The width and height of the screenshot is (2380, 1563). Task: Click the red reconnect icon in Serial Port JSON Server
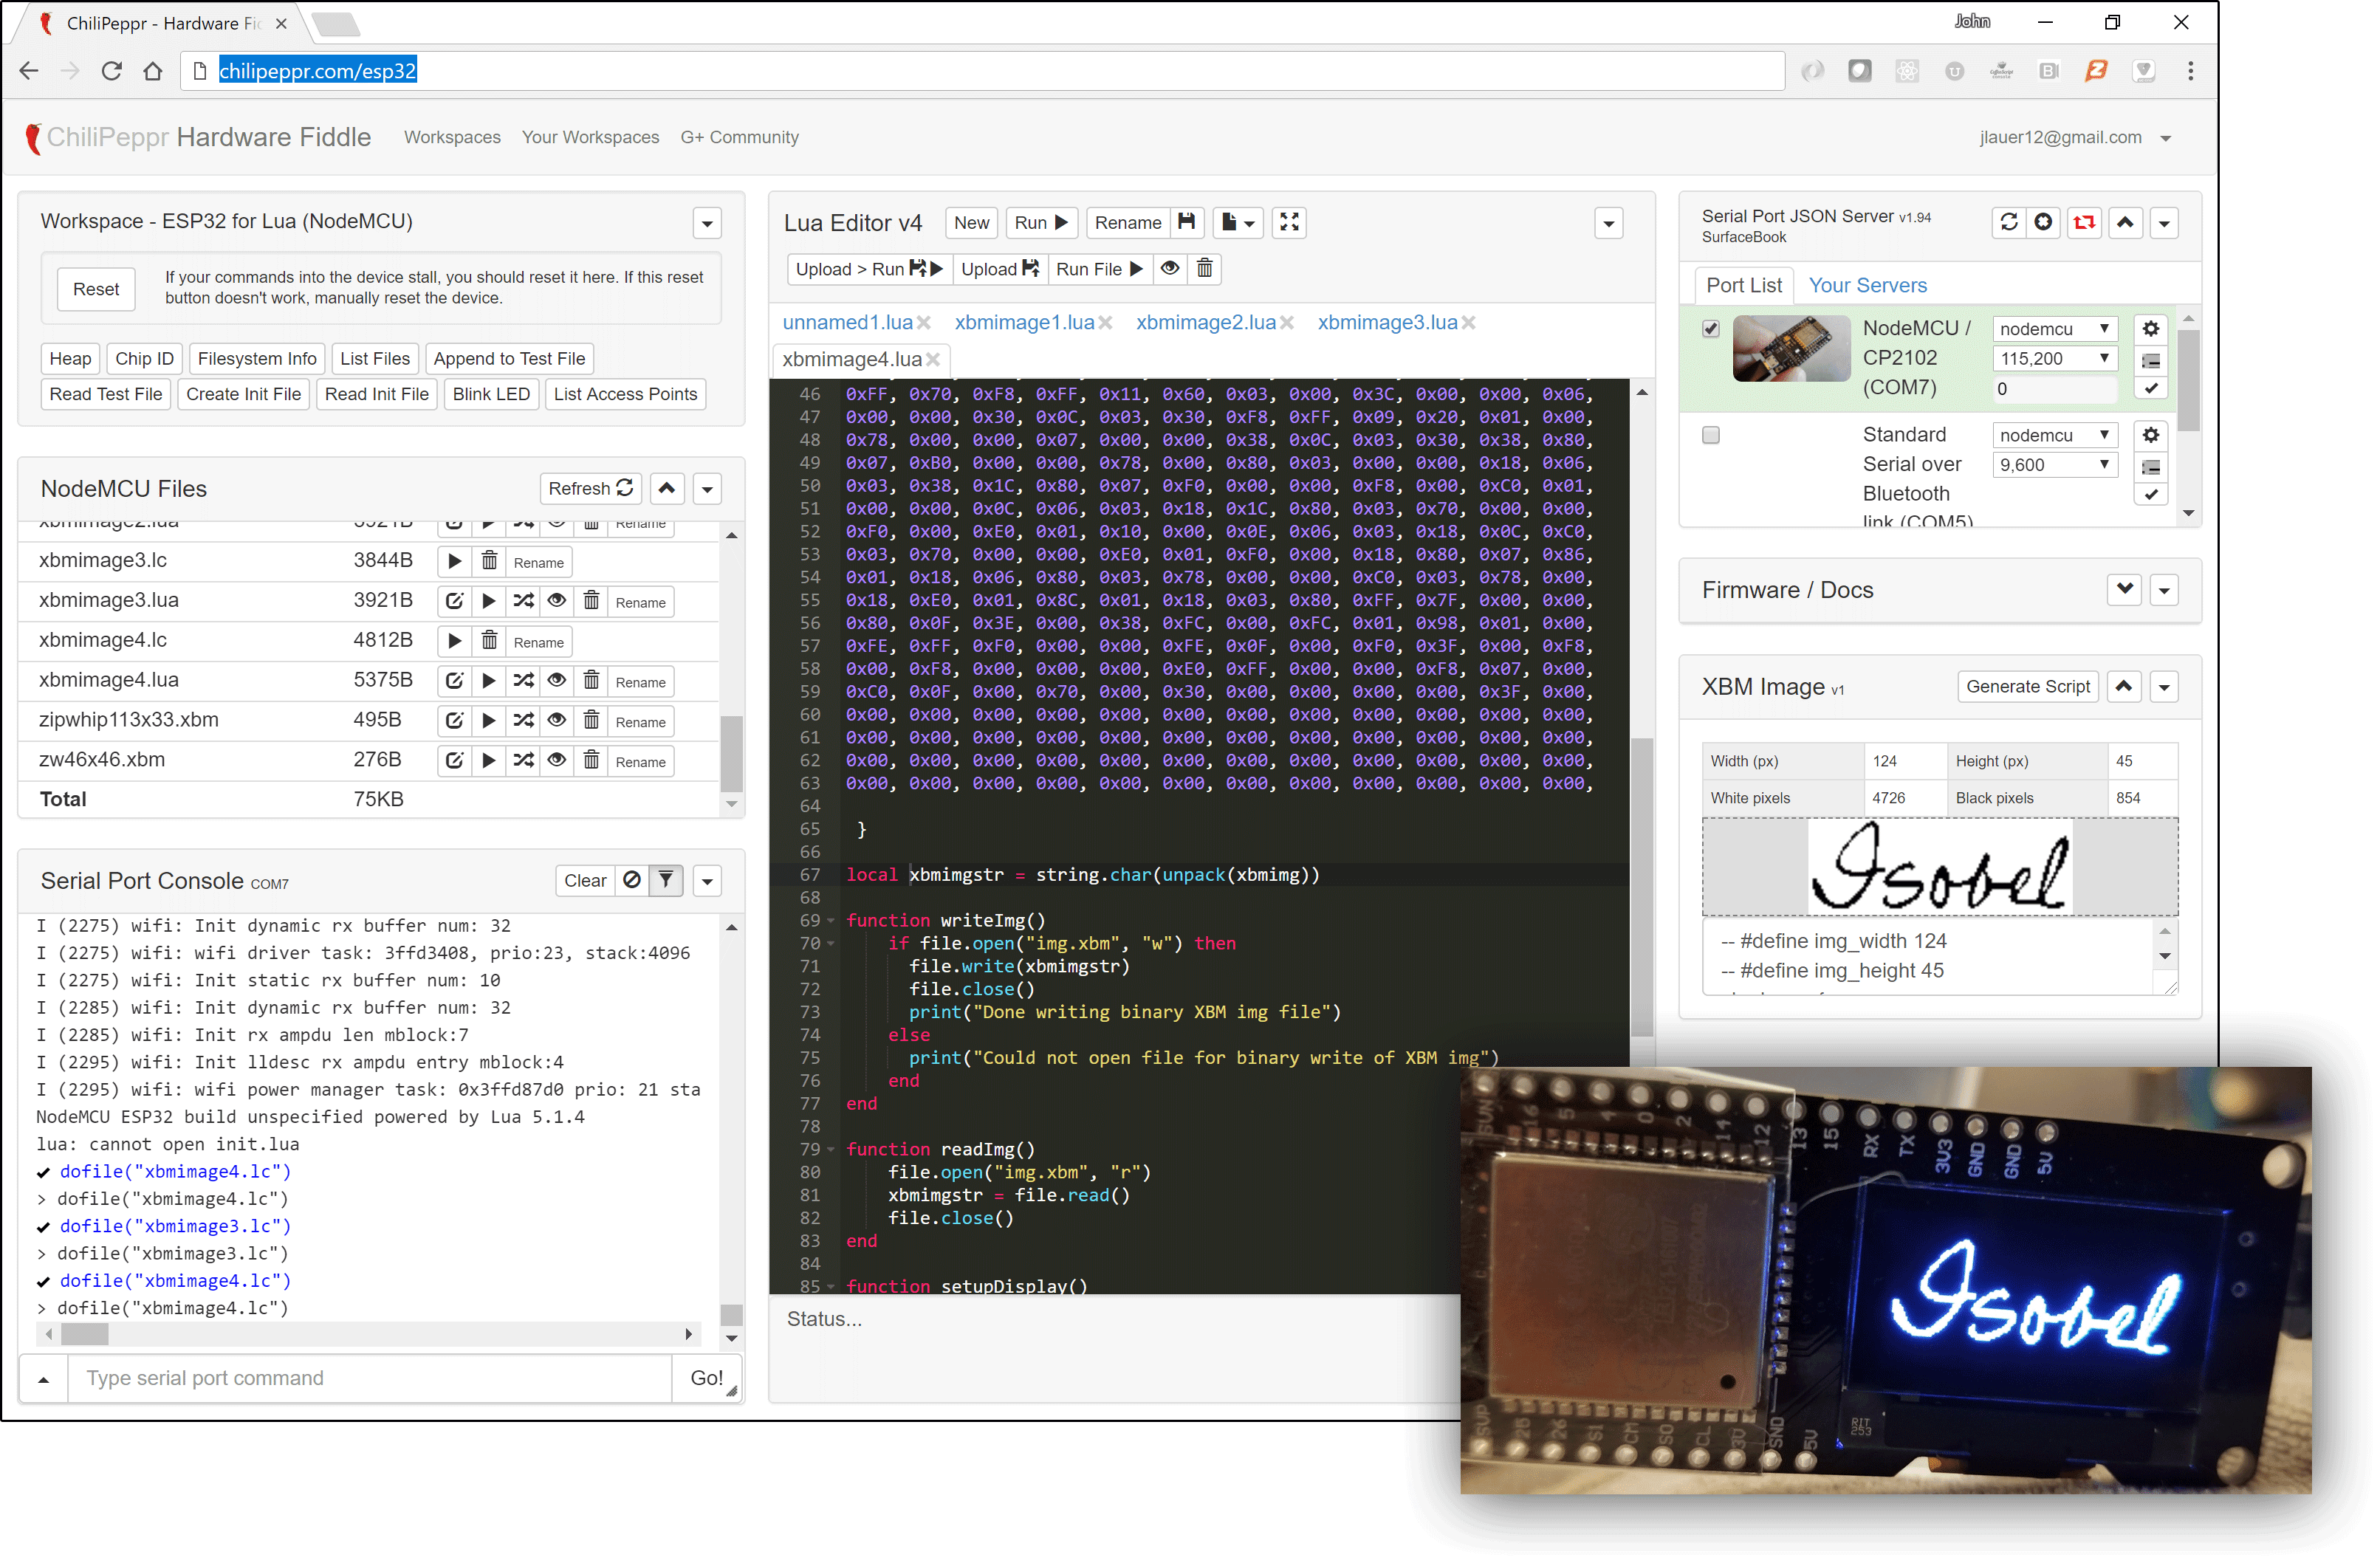pos(2084,222)
